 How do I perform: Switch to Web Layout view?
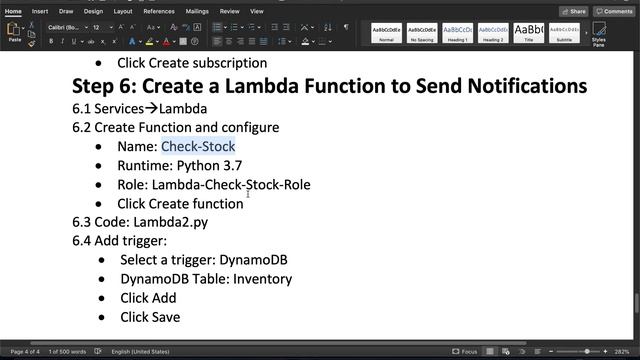pyautogui.click(x=506, y=351)
